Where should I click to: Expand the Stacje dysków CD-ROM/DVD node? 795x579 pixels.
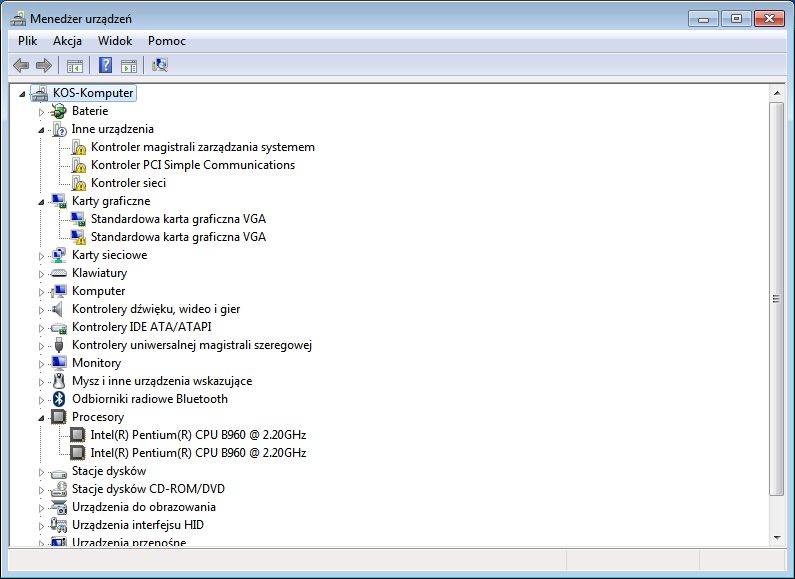(x=42, y=489)
